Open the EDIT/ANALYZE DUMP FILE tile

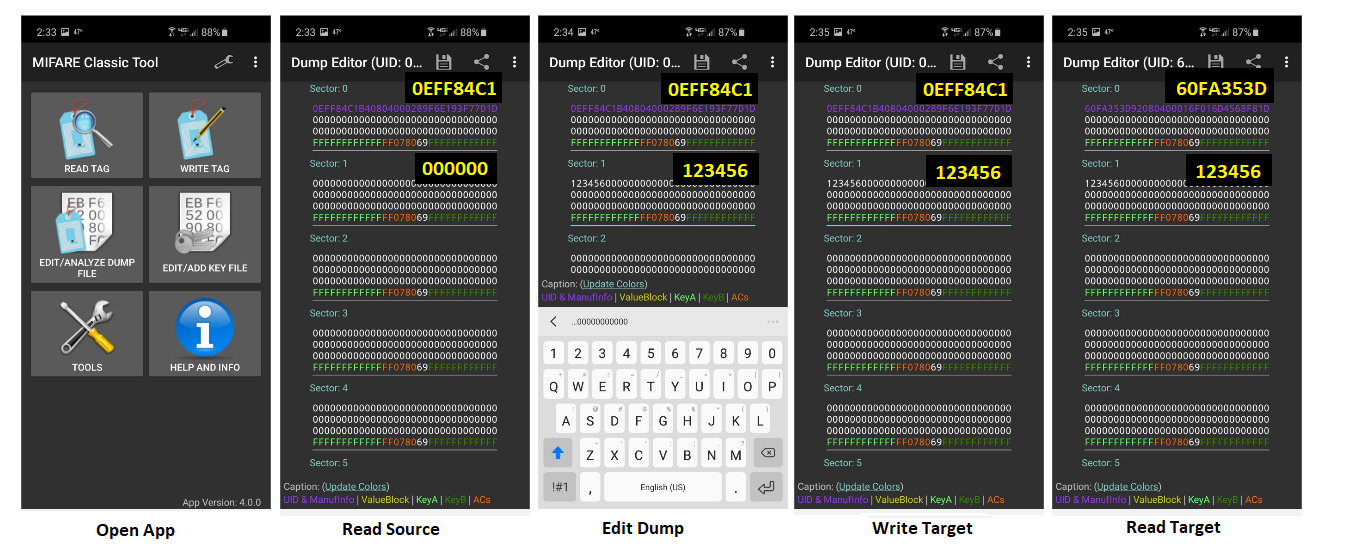[x=87, y=232]
